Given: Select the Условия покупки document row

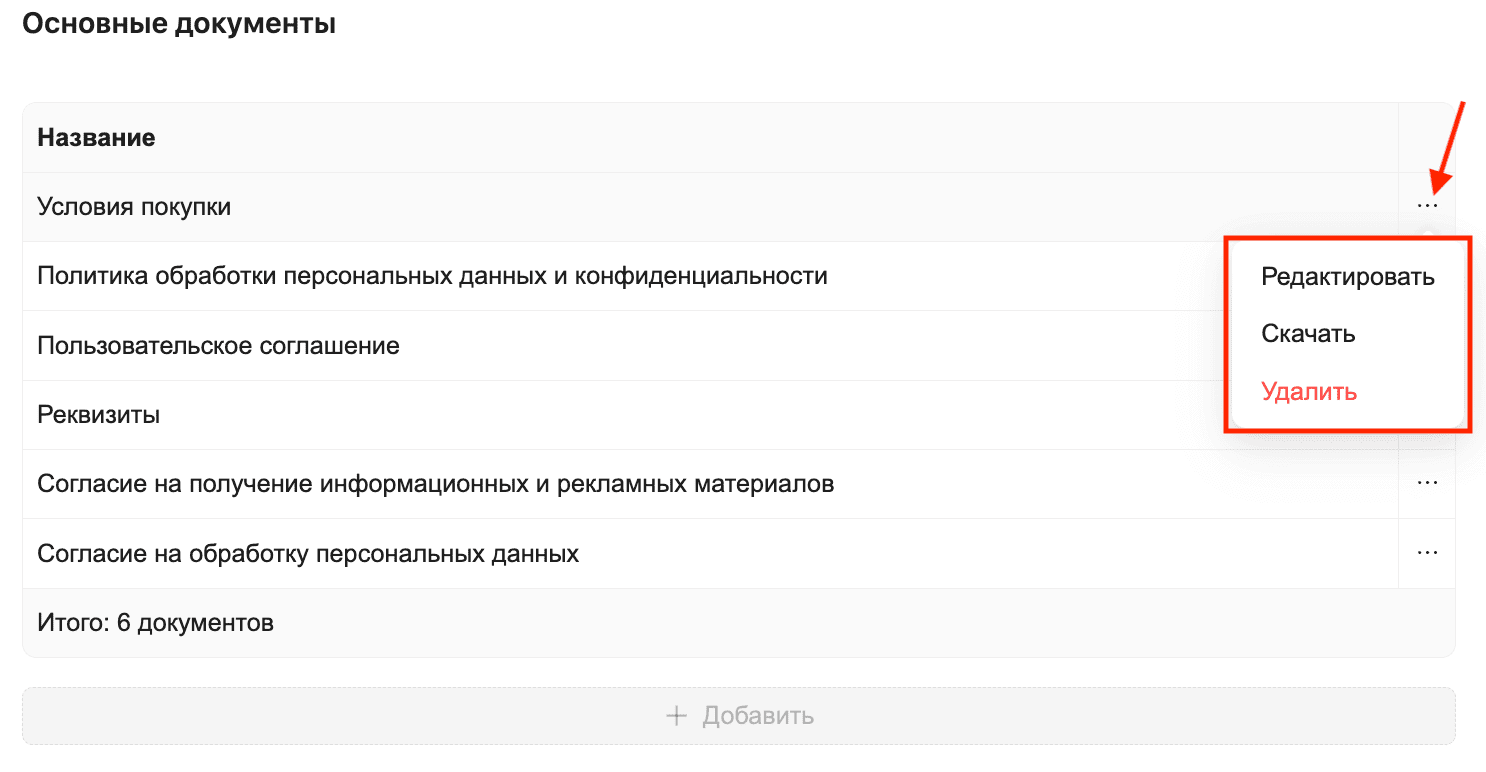Looking at the screenshot, I should pyautogui.click(x=134, y=207).
